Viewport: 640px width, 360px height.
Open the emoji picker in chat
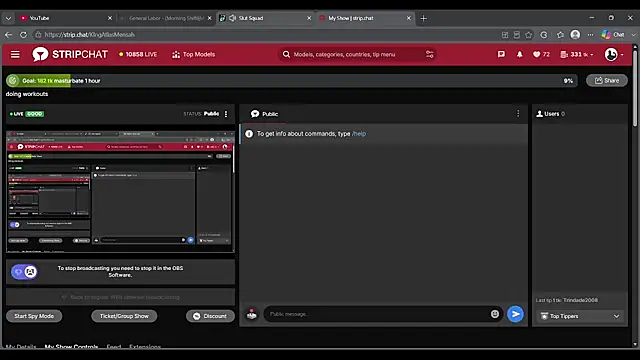coord(495,314)
